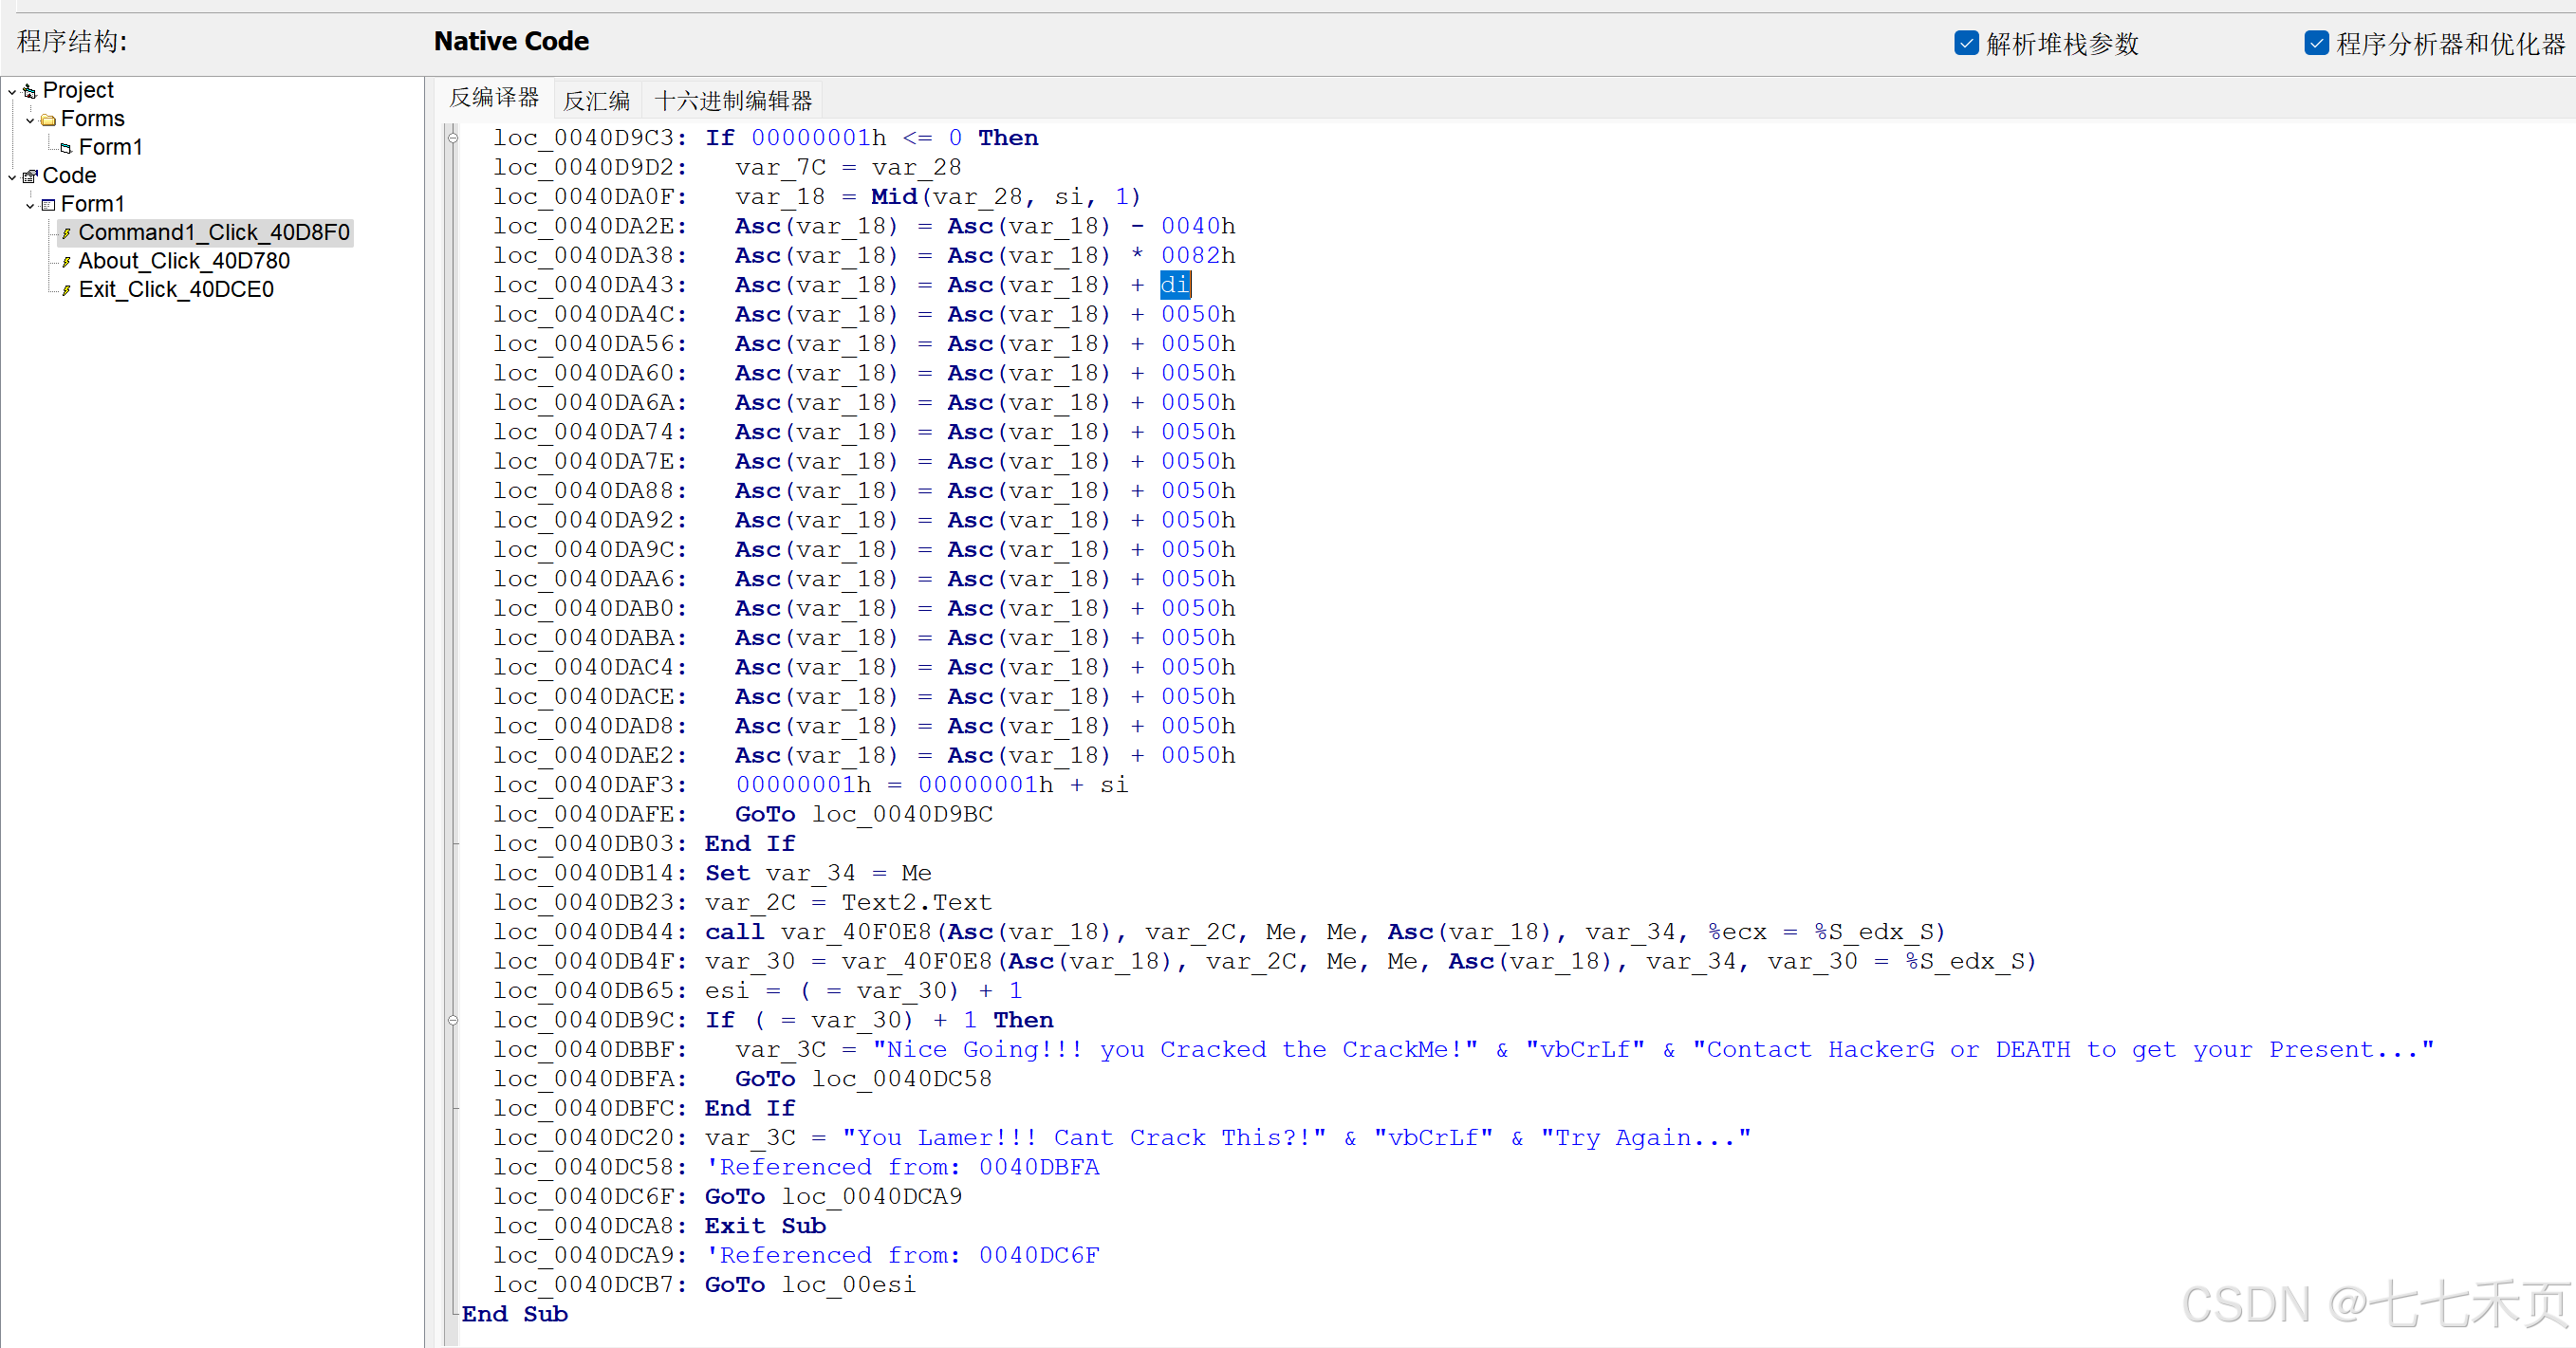Select Exit_Click_40DCE0 procedure

(x=176, y=290)
